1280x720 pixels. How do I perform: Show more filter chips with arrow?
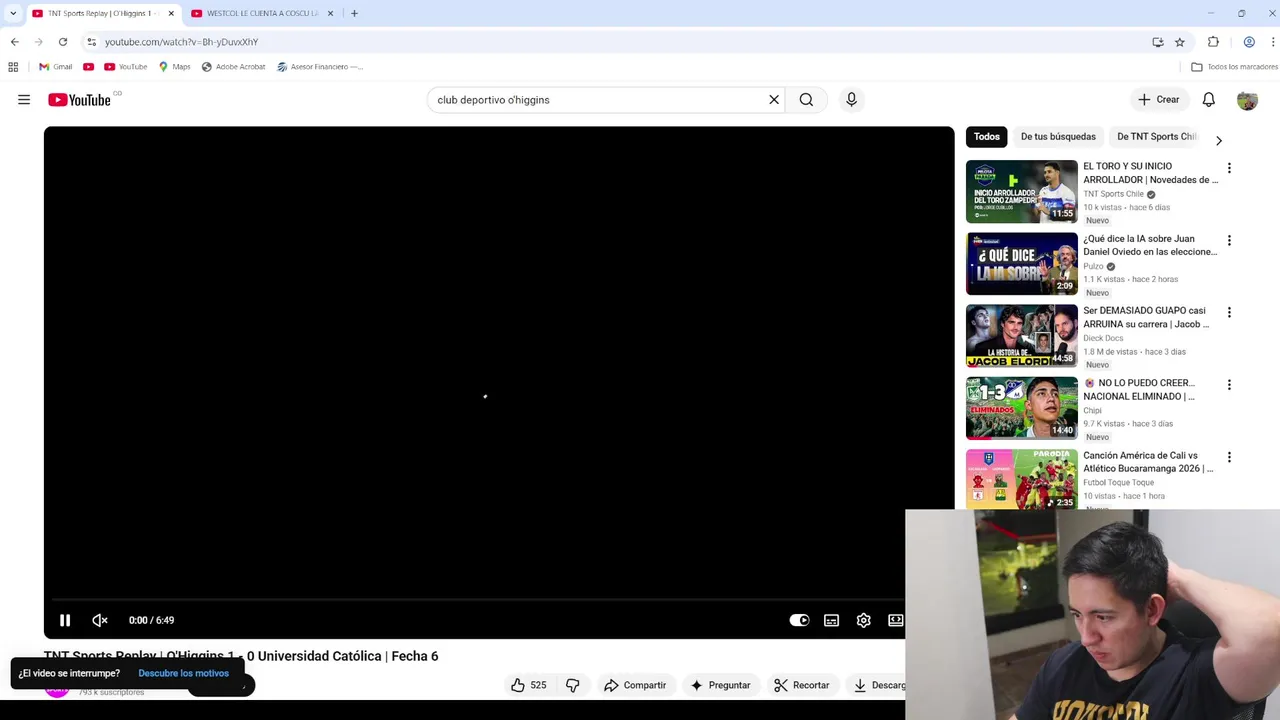point(1219,141)
